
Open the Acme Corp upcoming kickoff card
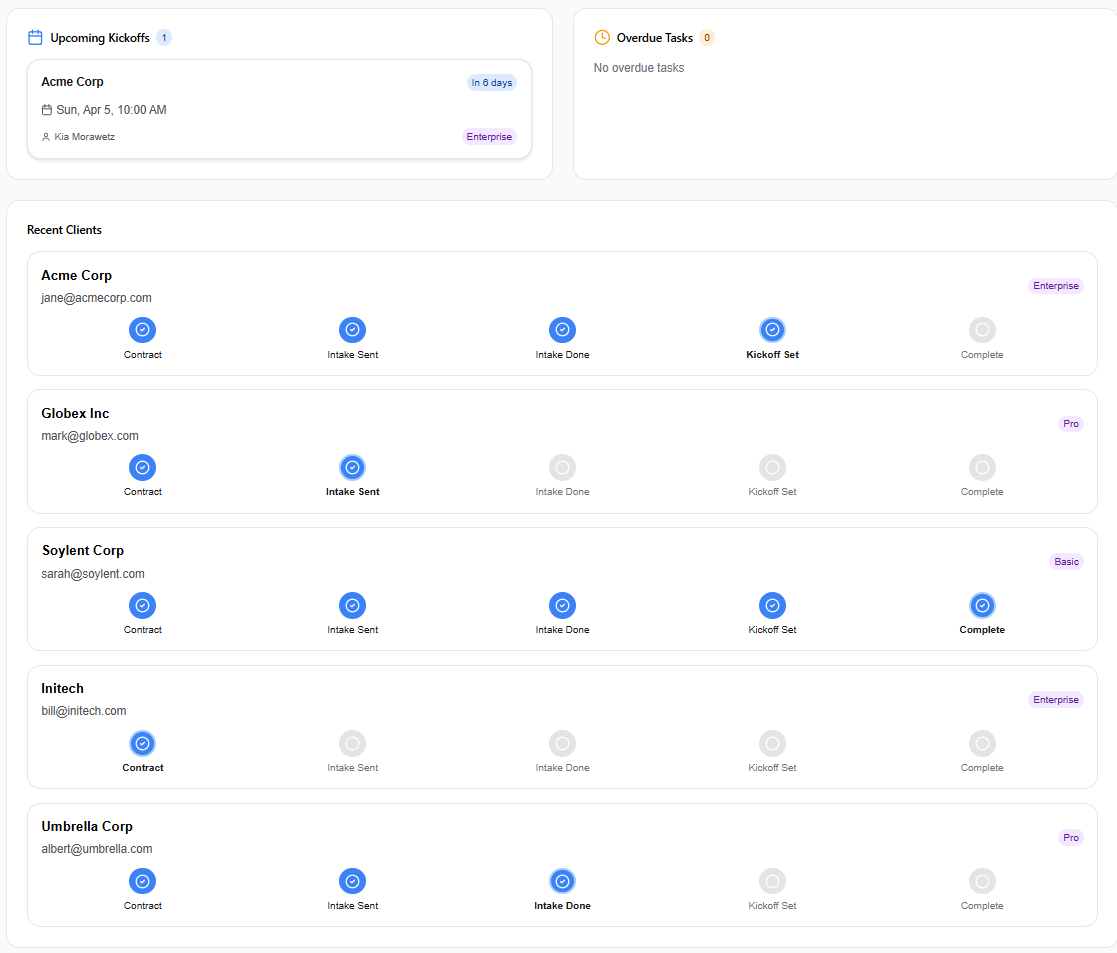coord(280,107)
